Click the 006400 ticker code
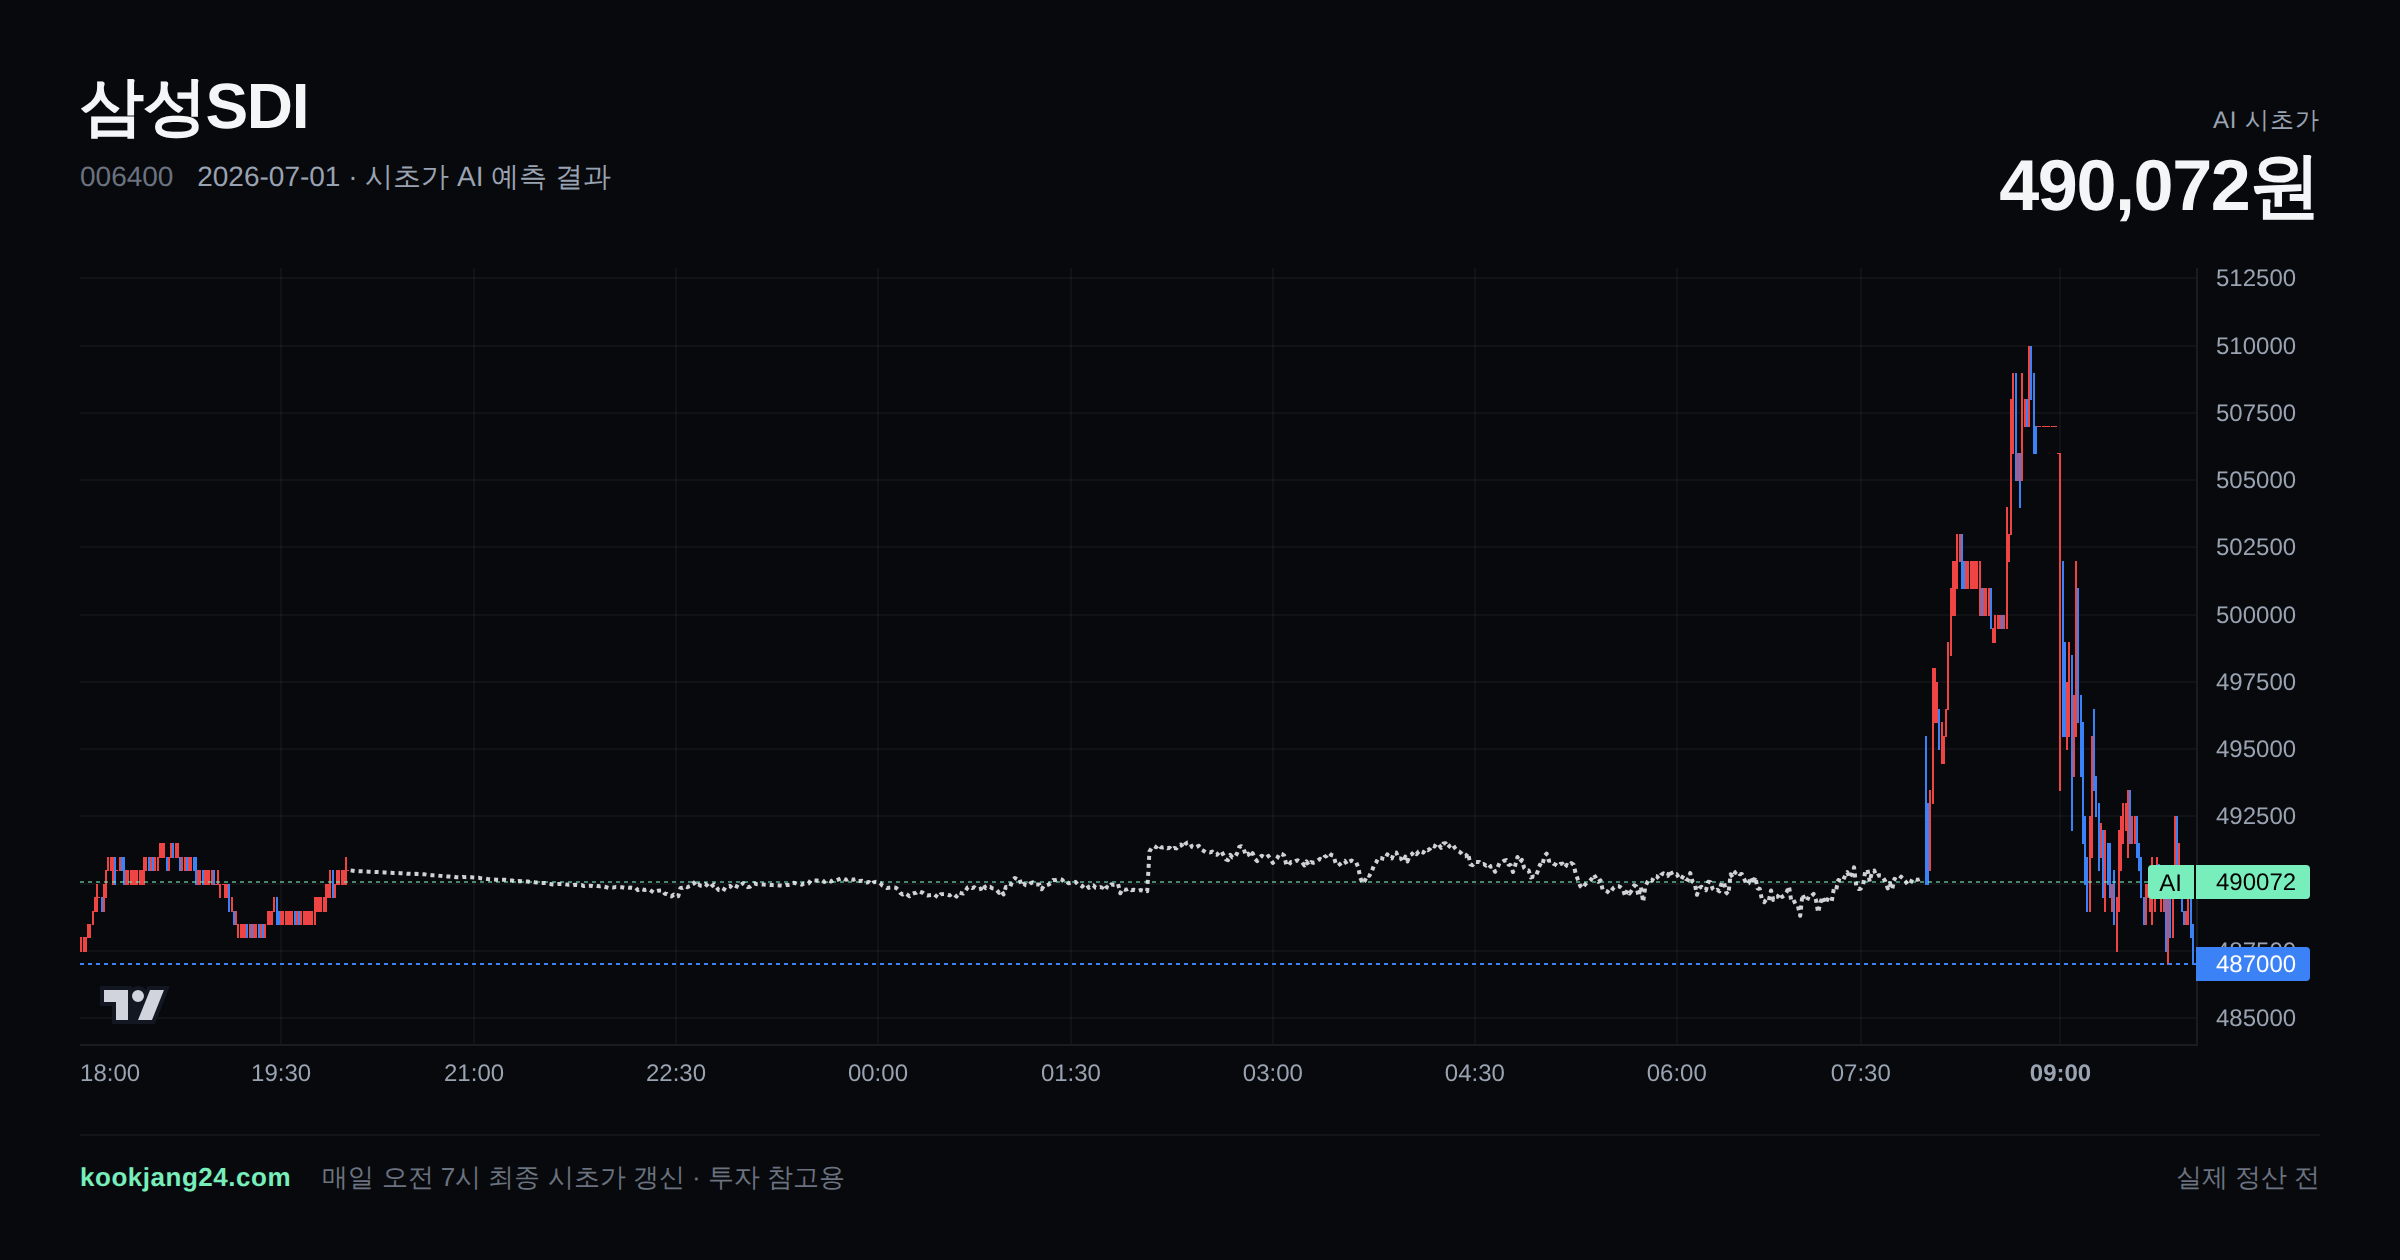Image resolution: width=2400 pixels, height=1260 pixels. coord(127,177)
